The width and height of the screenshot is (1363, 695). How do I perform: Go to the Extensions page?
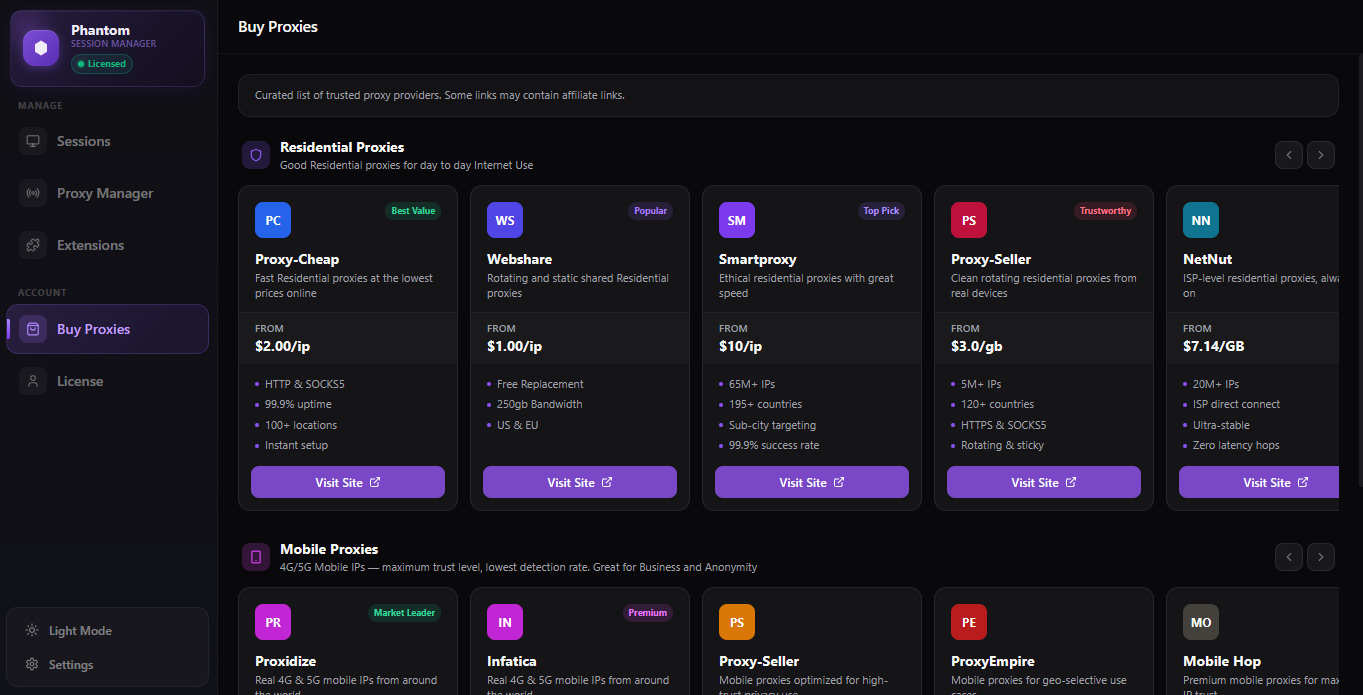pos(108,245)
